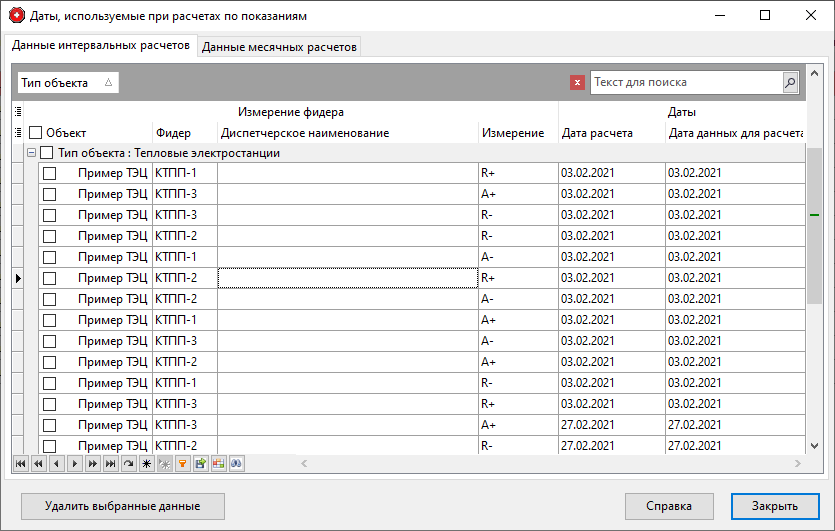
Task: Go to first record in navigator
Action: (x=20, y=464)
